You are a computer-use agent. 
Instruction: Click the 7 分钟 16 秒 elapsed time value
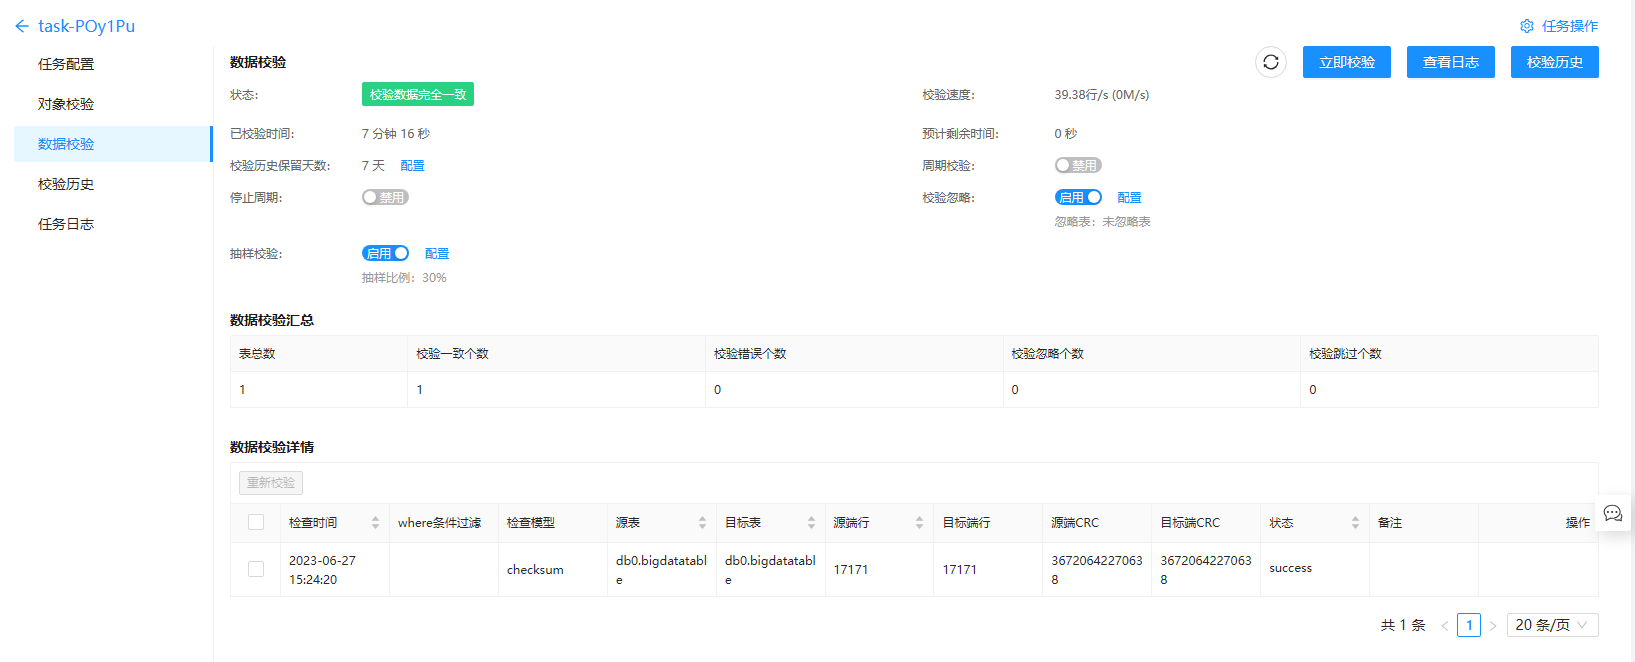coord(396,134)
